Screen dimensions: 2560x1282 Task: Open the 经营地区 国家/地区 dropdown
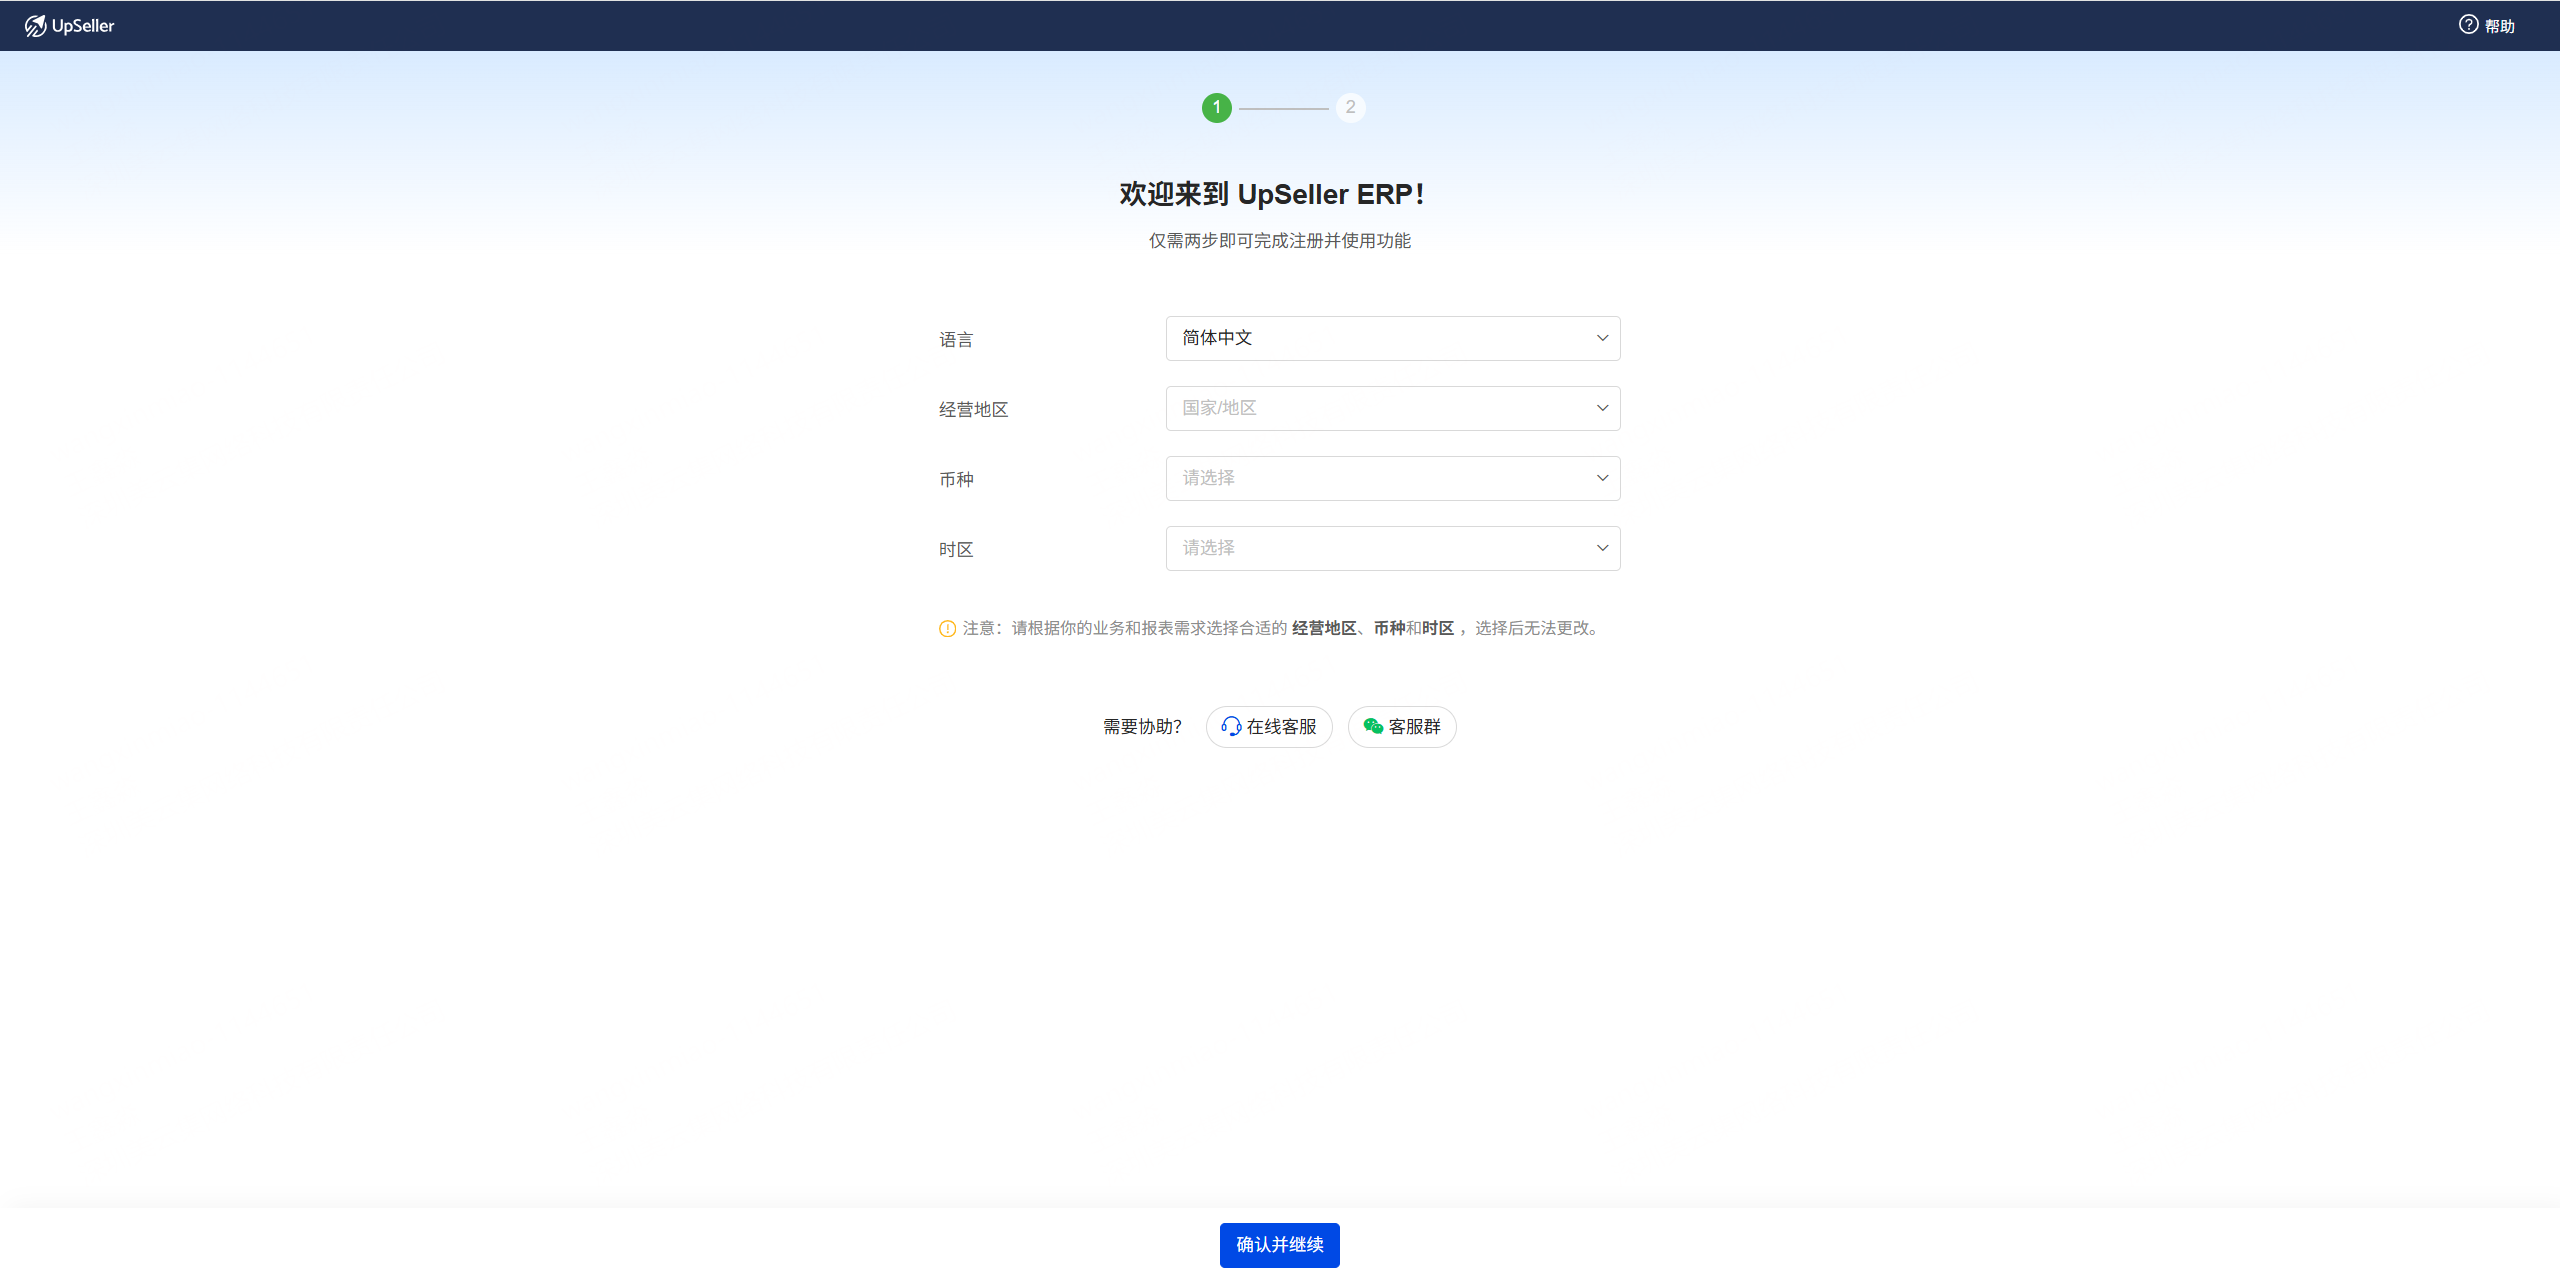[1392, 408]
